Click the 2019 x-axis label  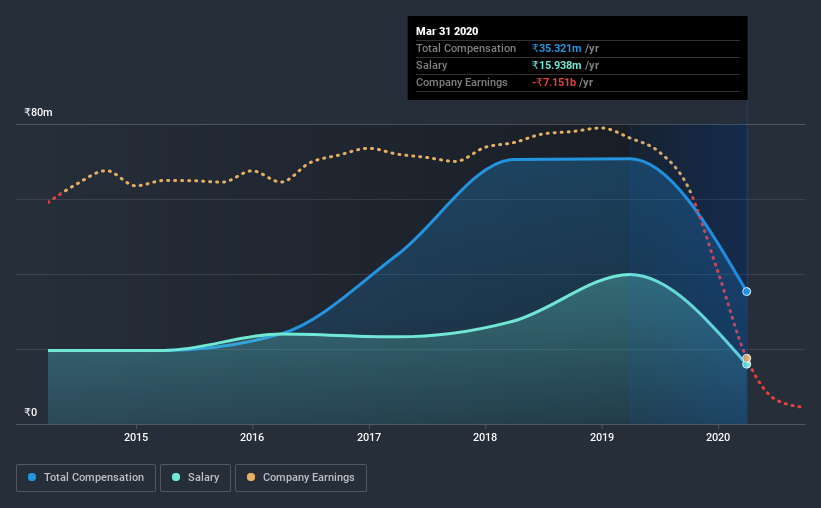click(x=602, y=437)
